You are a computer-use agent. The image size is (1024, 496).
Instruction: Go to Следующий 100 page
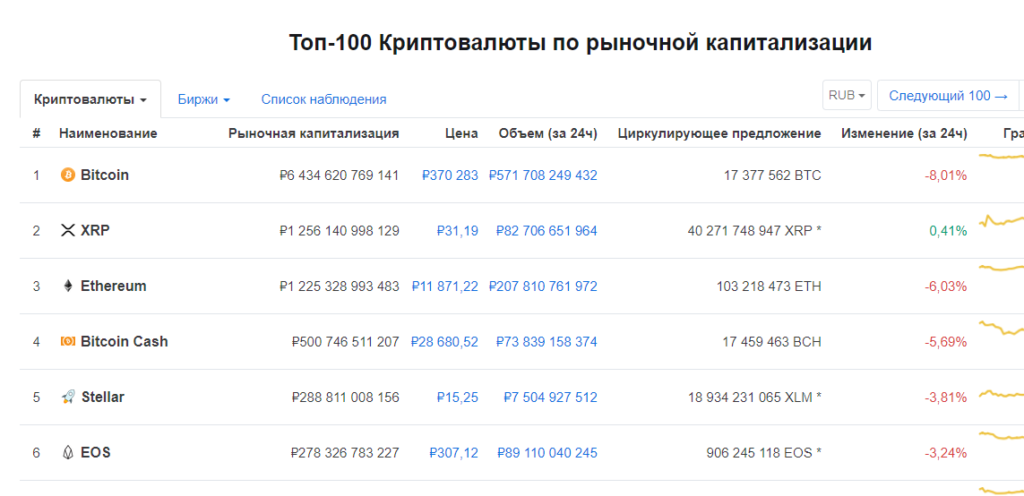pyautogui.click(x=948, y=96)
